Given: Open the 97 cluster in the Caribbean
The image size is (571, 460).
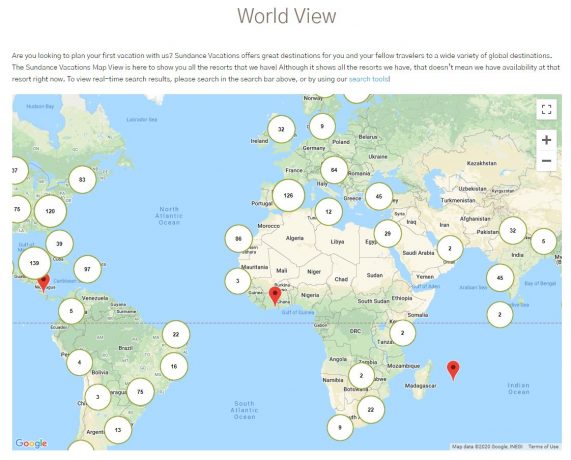Looking at the screenshot, I should pyautogui.click(x=87, y=269).
